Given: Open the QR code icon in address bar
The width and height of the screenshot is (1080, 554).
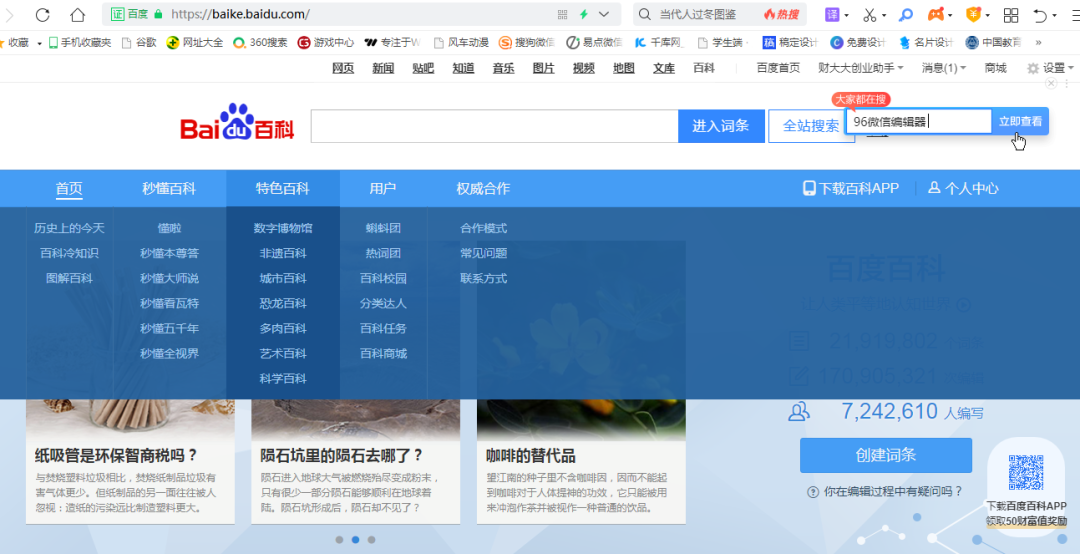Looking at the screenshot, I should pyautogui.click(x=562, y=14).
